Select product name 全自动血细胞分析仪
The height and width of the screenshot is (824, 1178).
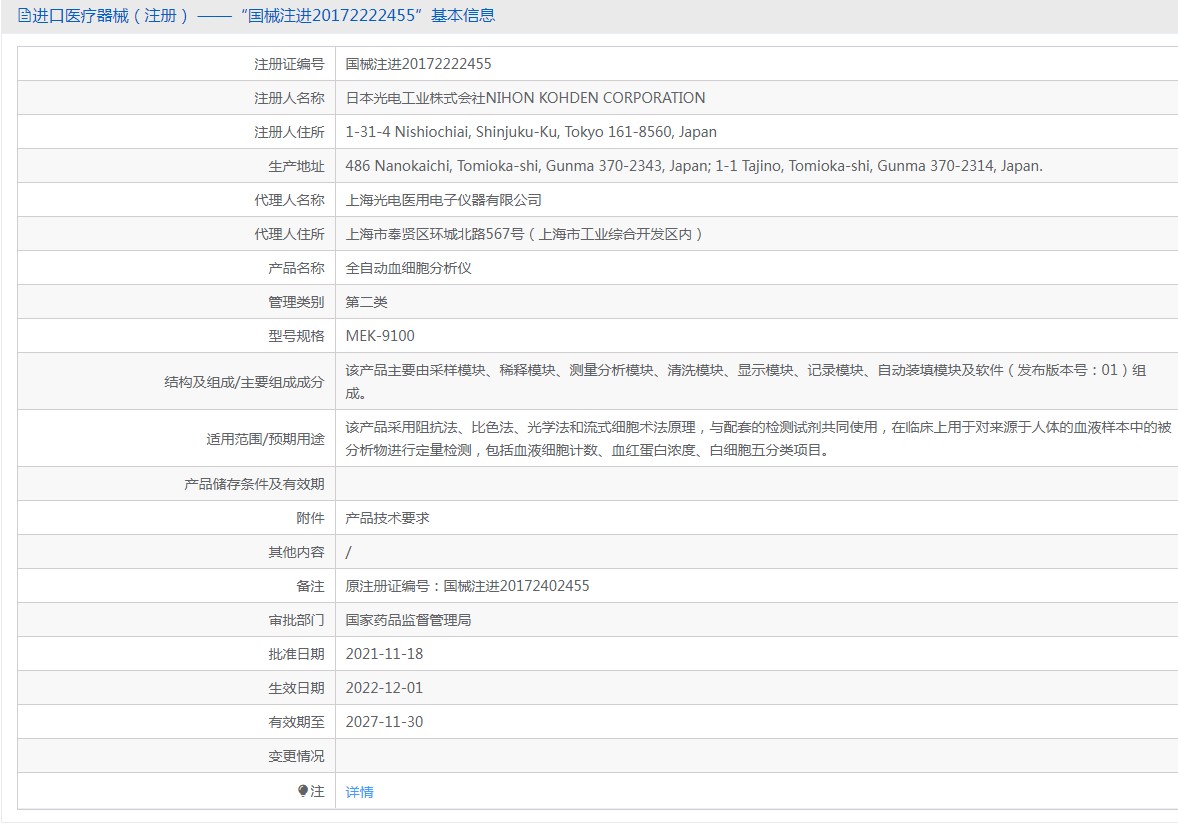pos(408,268)
